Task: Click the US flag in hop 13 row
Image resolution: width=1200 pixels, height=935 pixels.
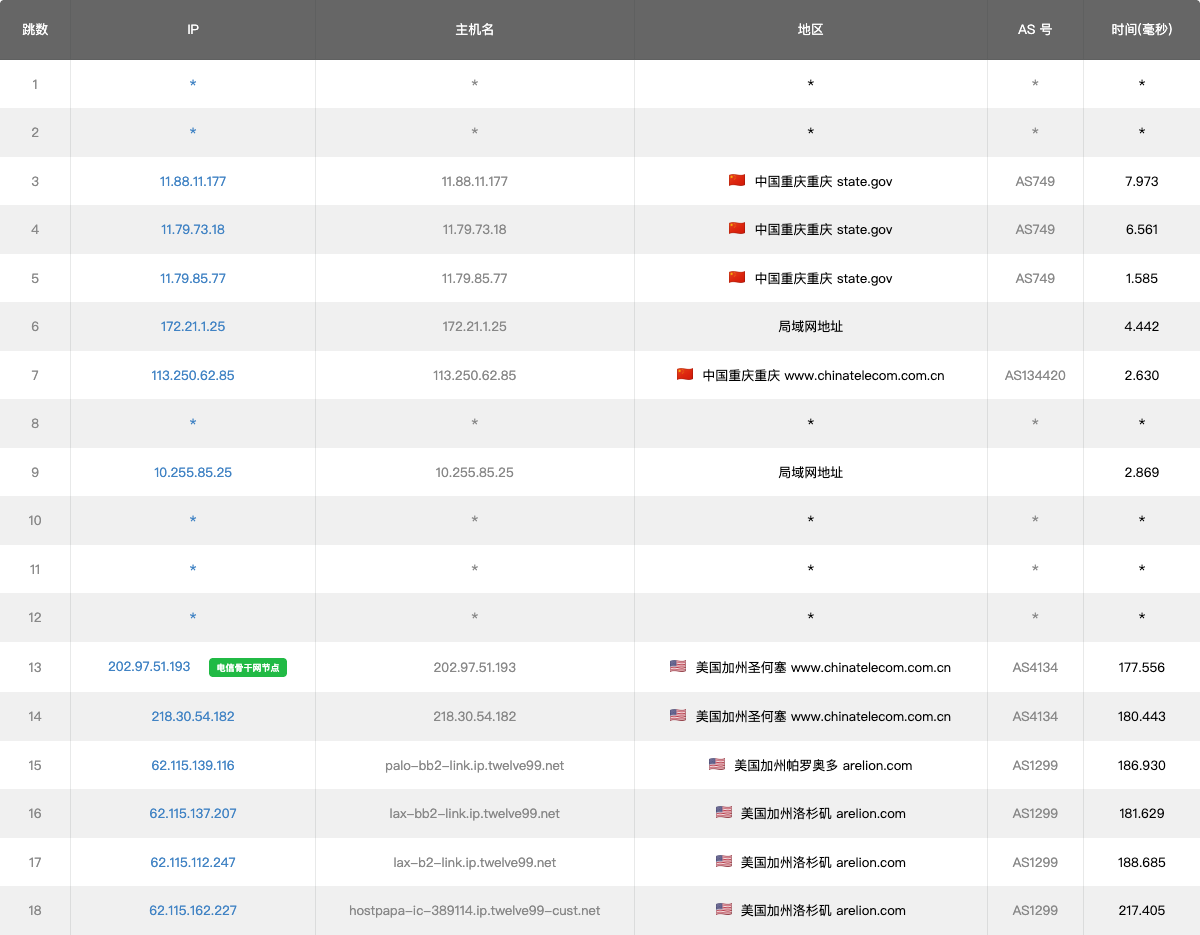Action: [x=678, y=666]
